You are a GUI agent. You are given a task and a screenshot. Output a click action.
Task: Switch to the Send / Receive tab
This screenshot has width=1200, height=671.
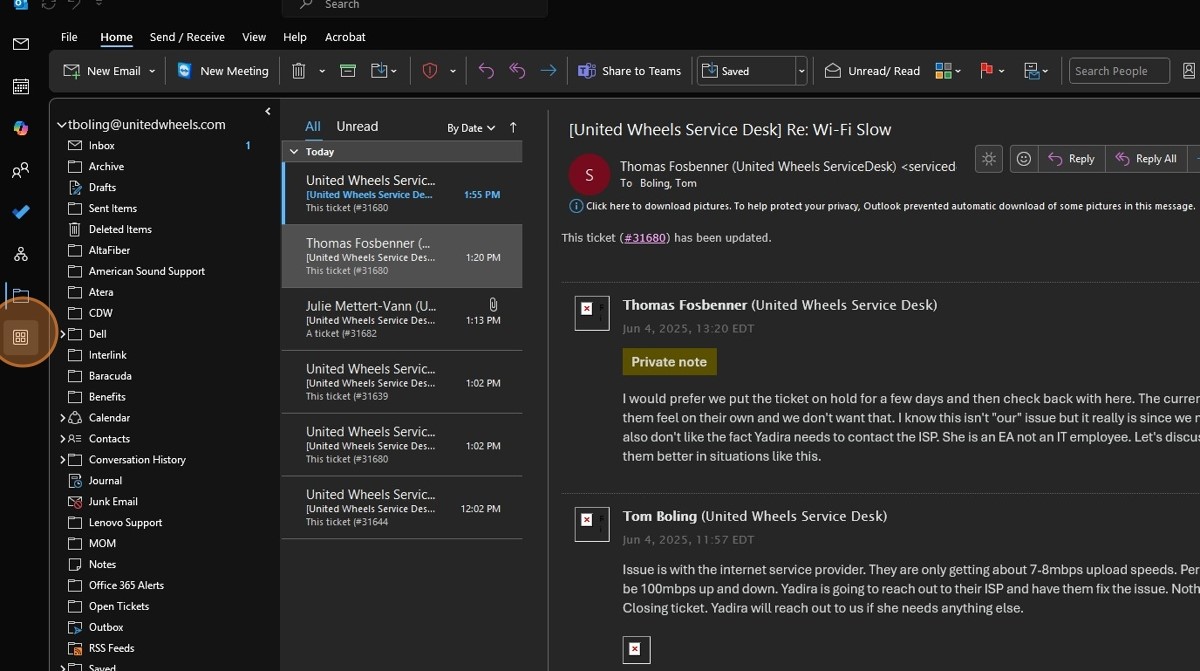click(187, 37)
